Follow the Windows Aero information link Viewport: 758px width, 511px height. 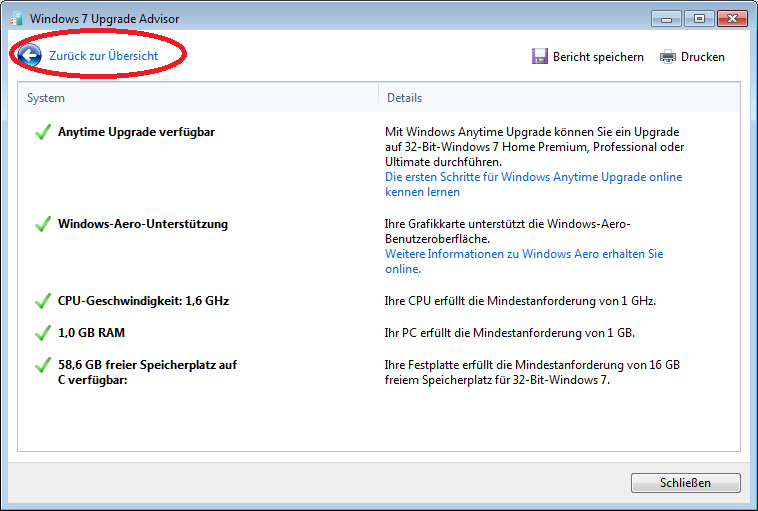524,261
